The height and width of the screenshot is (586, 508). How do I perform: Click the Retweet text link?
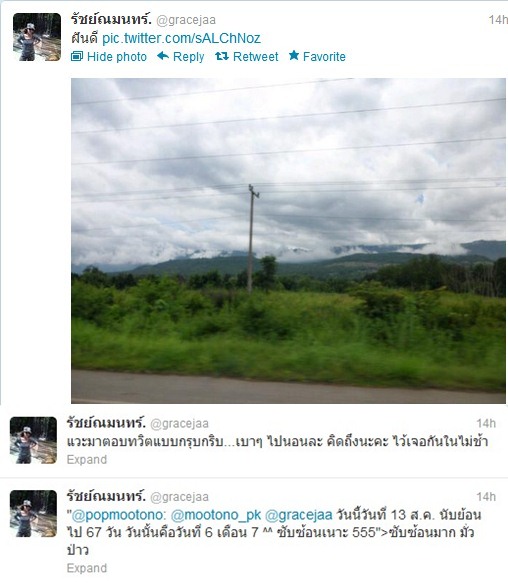[256, 57]
